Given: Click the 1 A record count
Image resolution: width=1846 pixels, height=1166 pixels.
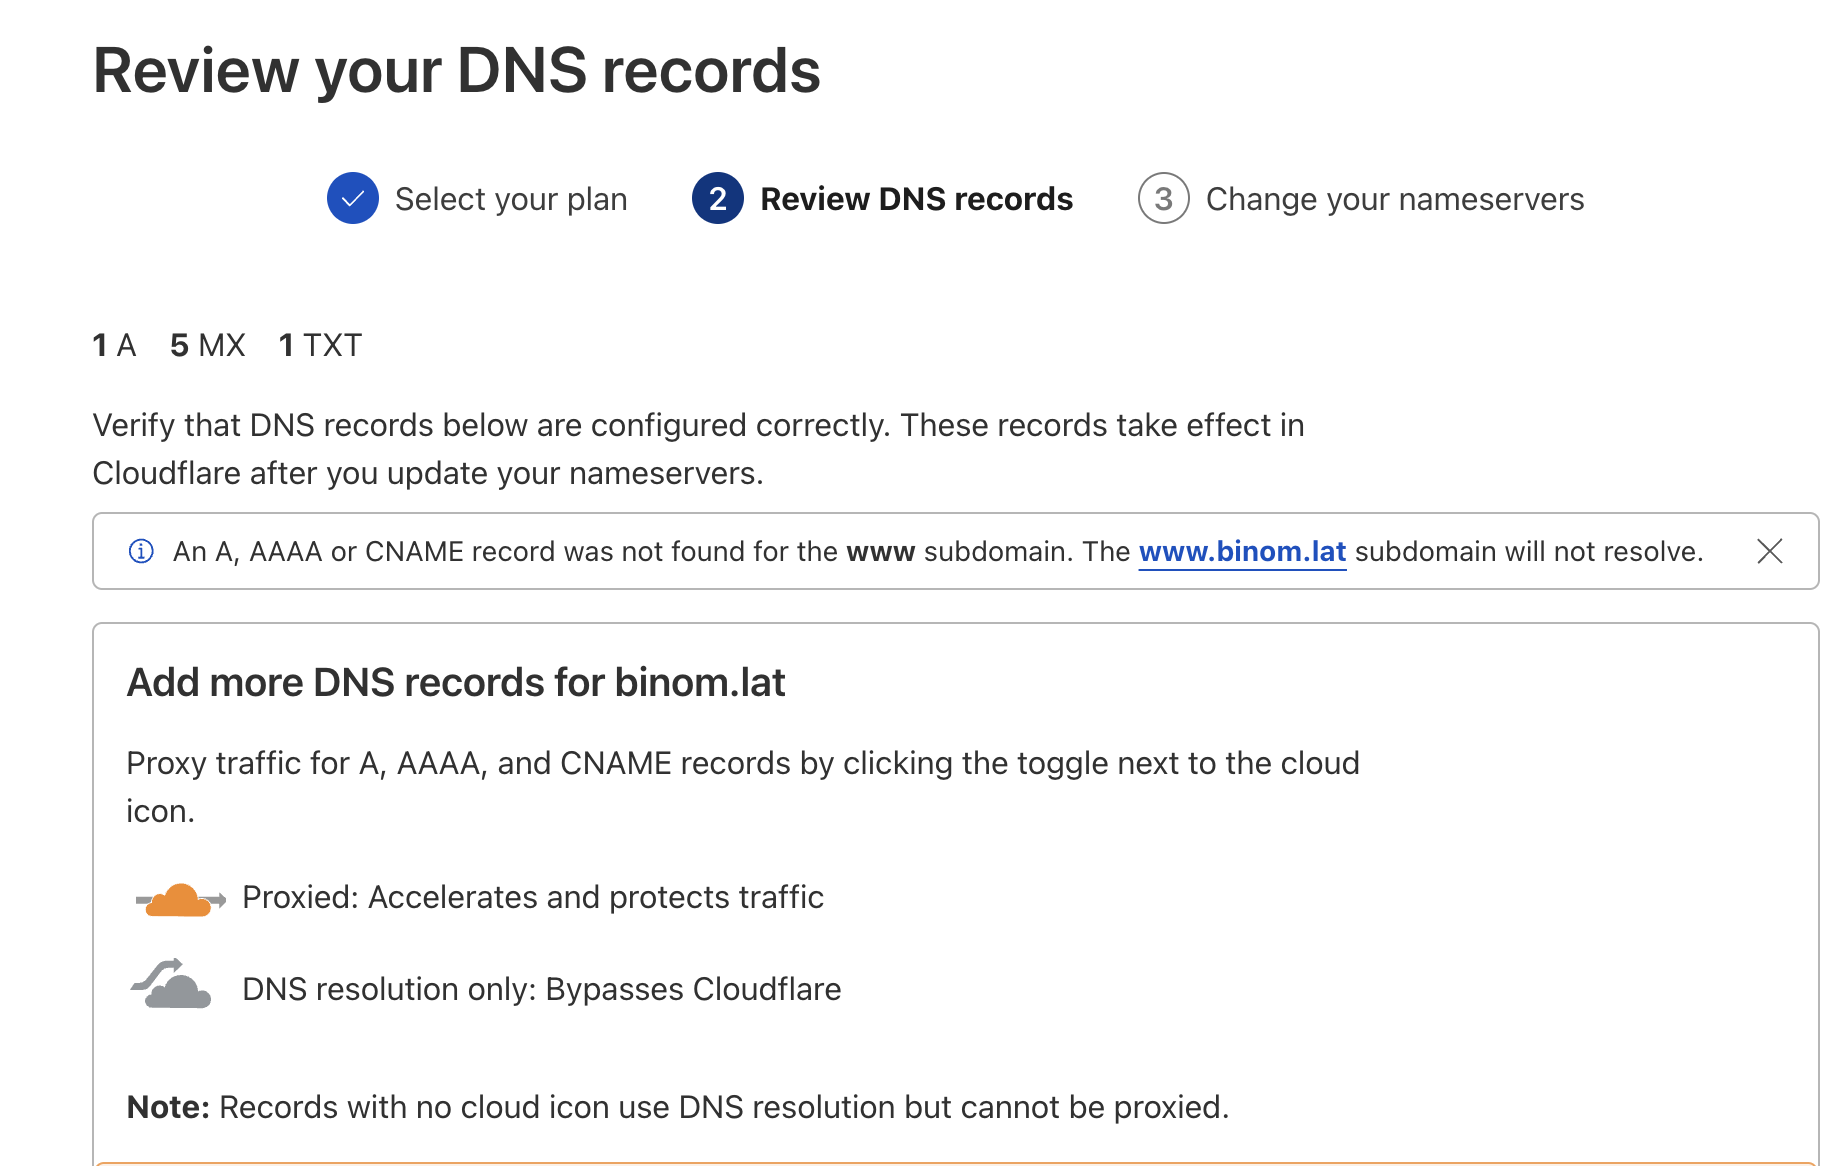Looking at the screenshot, I should 114,345.
